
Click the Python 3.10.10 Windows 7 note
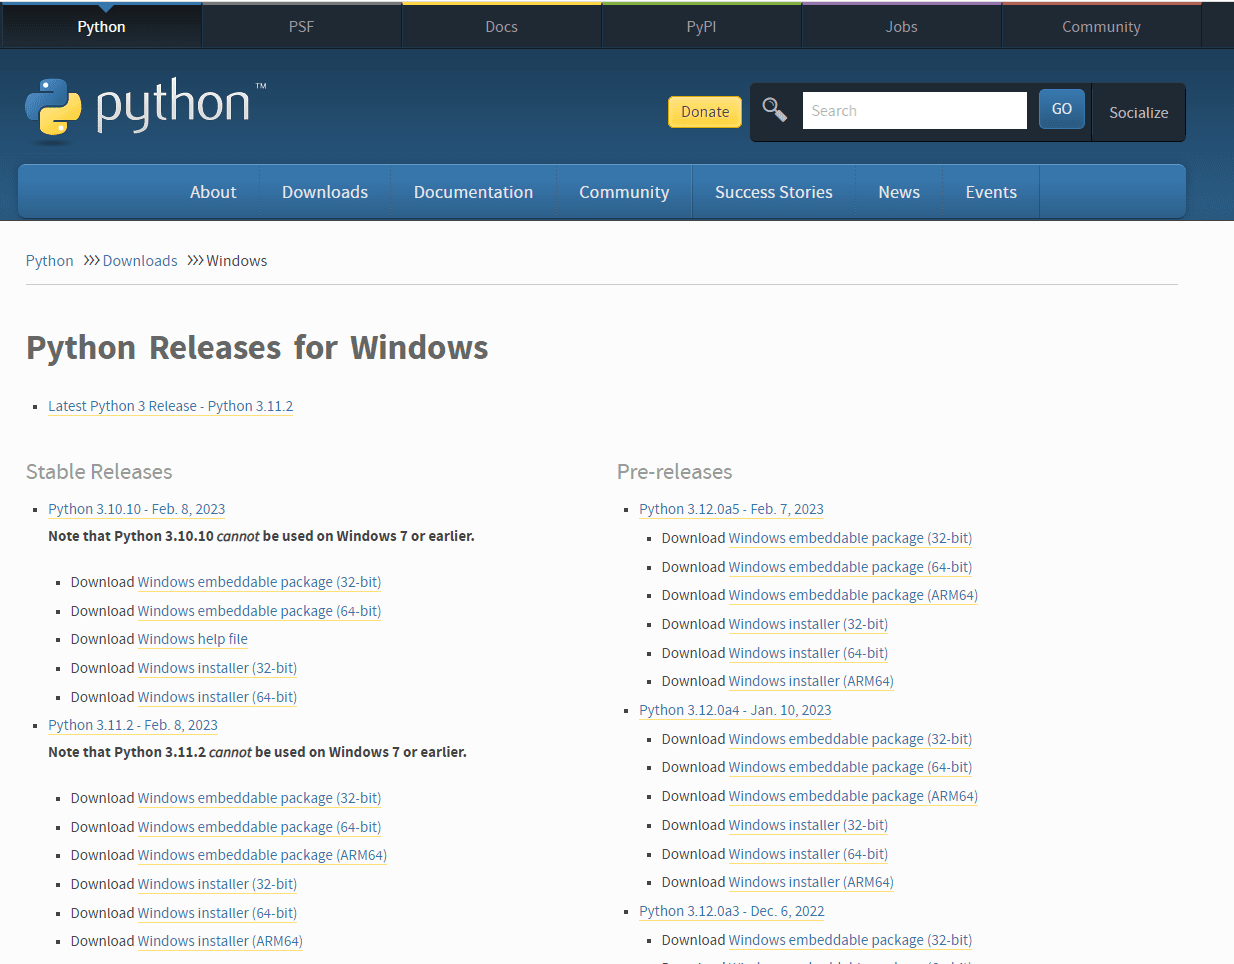tap(261, 536)
